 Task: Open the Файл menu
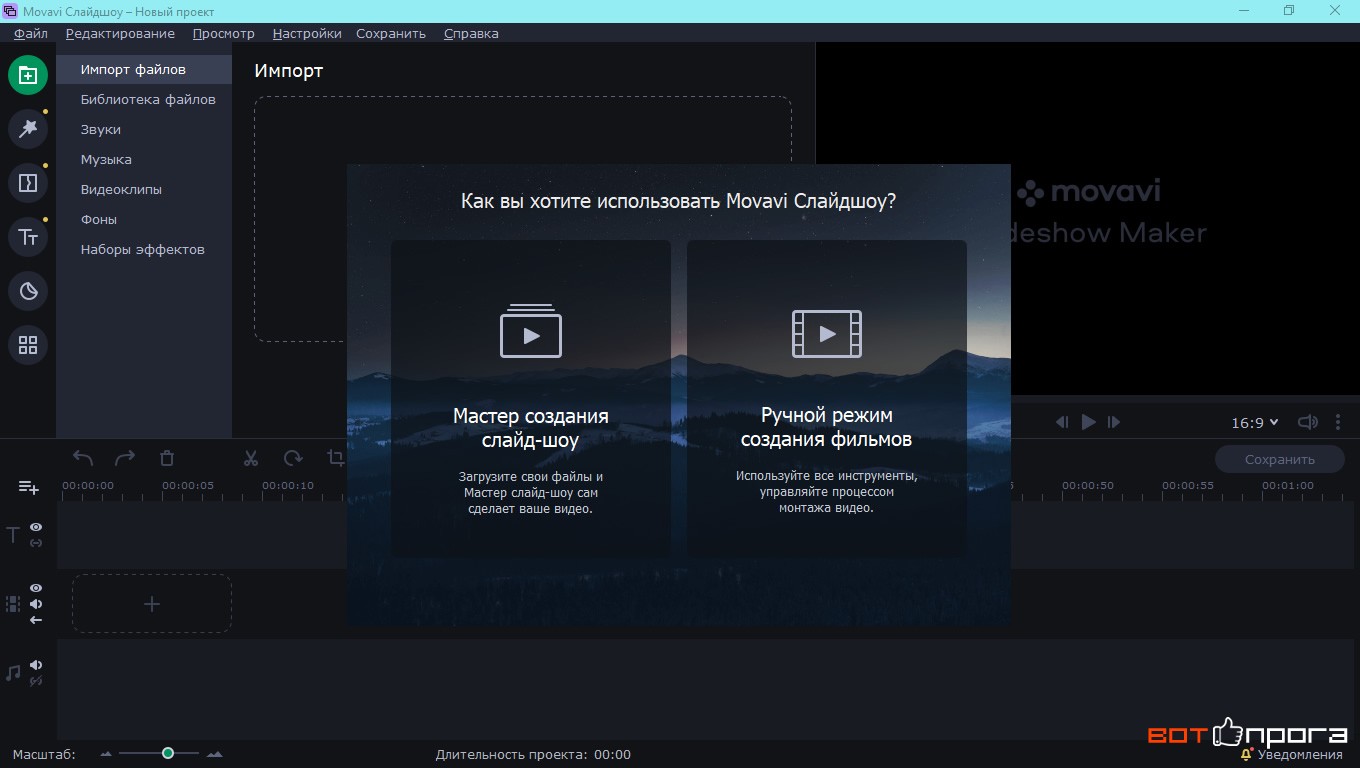click(31, 33)
